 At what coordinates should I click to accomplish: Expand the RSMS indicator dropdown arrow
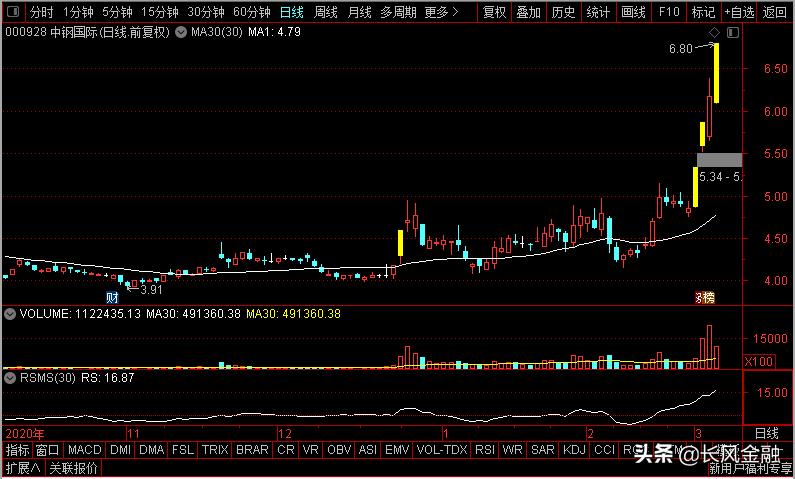pos(10,378)
